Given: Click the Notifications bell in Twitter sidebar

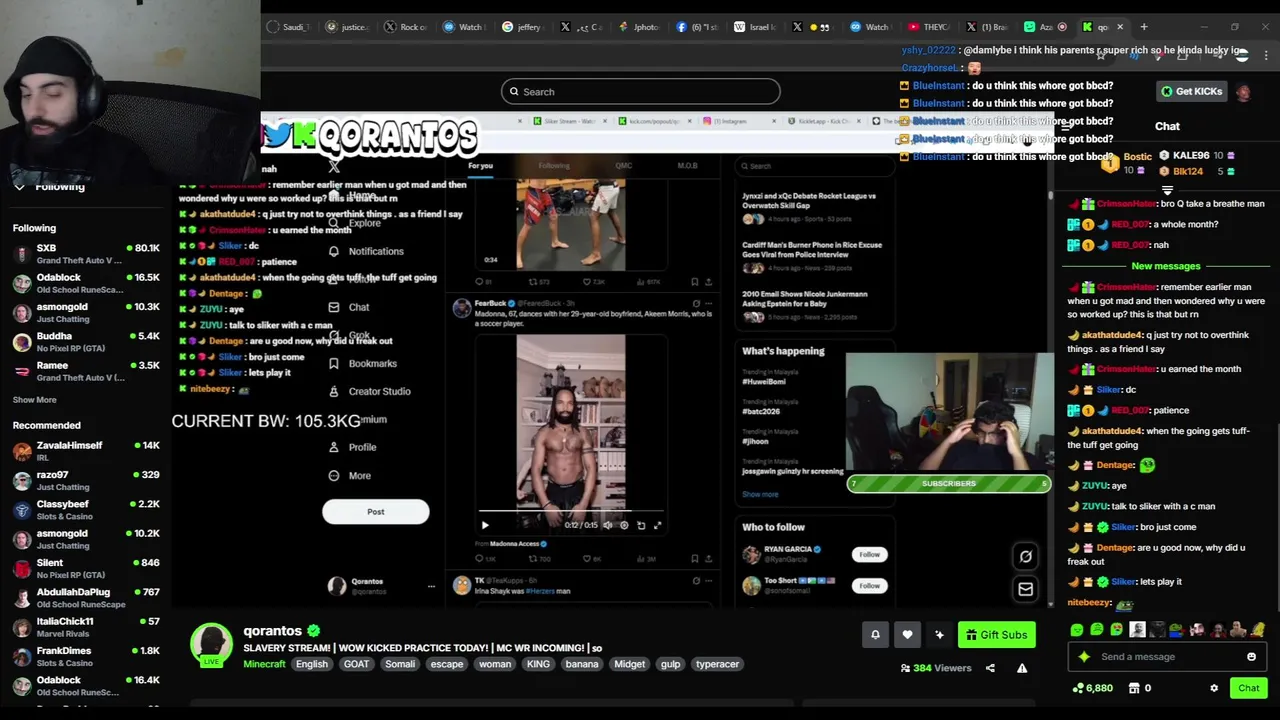Looking at the screenshot, I should click(x=334, y=251).
